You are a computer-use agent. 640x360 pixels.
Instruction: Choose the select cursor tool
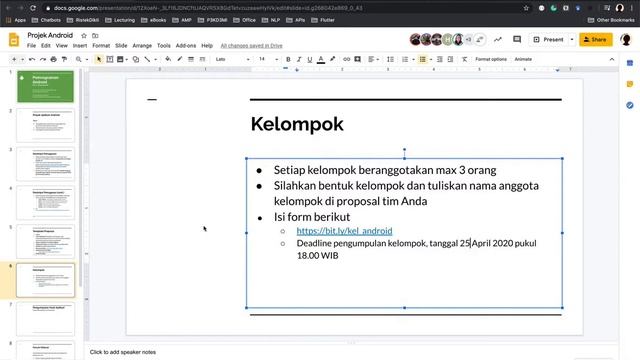(x=99, y=60)
